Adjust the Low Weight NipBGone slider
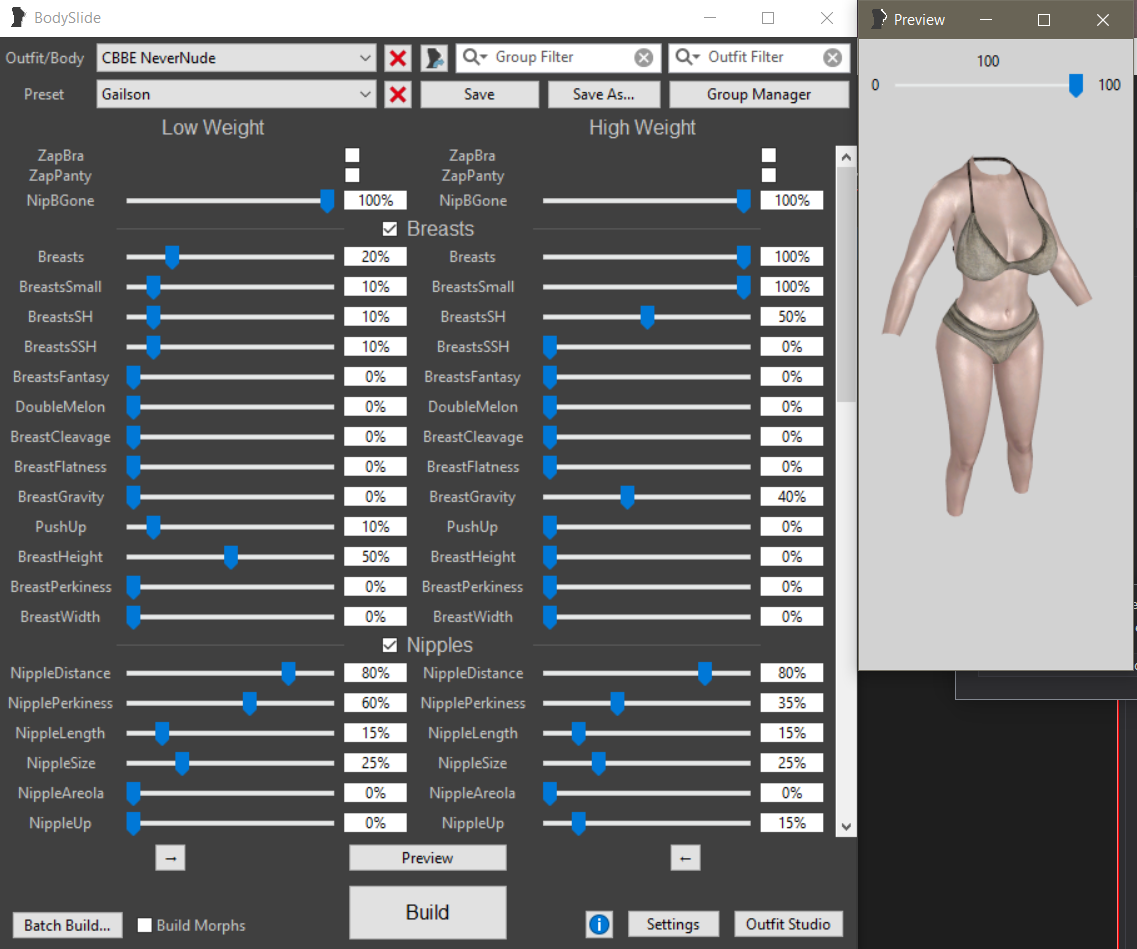Image resolution: width=1137 pixels, height=949 pixels. click(x=327, y=201)
